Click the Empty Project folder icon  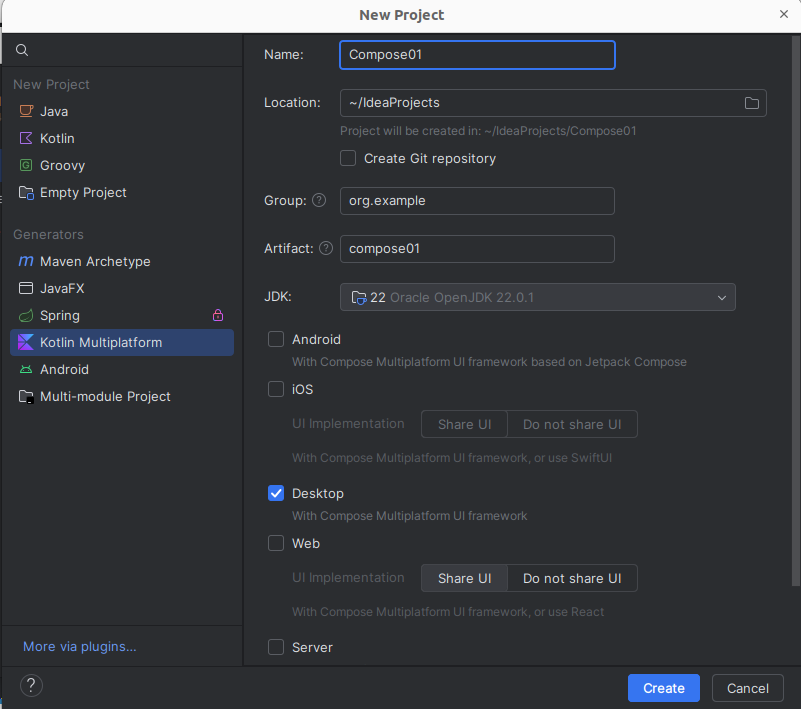pyautogui.click(x=26, y=193)
